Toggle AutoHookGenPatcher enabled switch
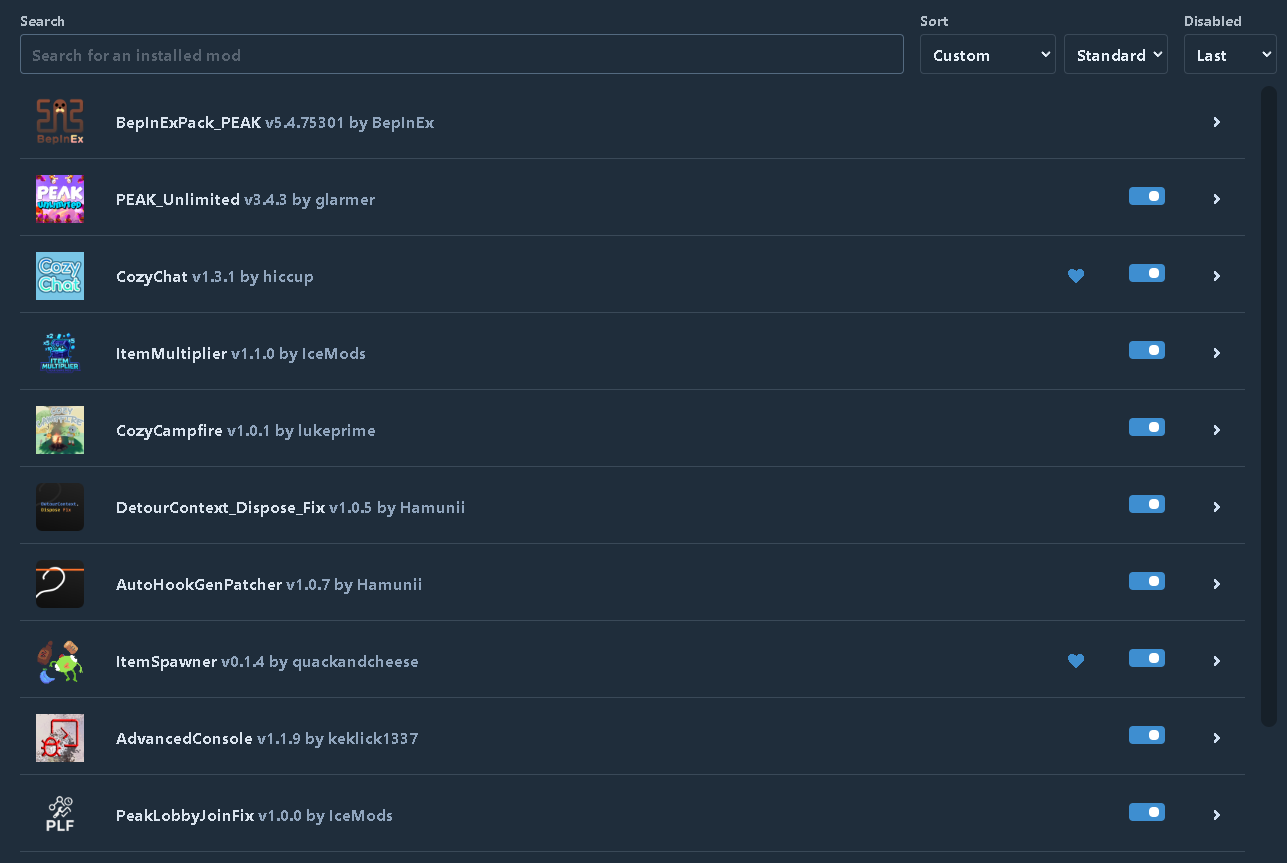This screenshot has height=863, width=1287. 1147,582
